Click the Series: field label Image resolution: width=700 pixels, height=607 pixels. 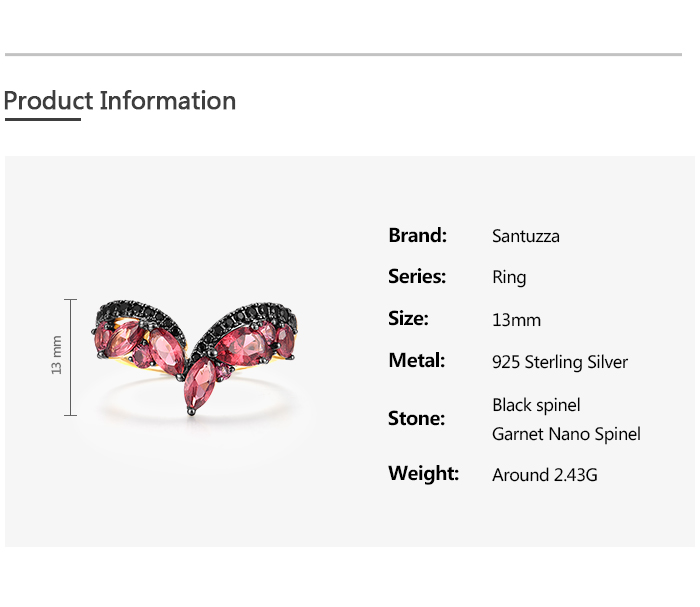417,277
